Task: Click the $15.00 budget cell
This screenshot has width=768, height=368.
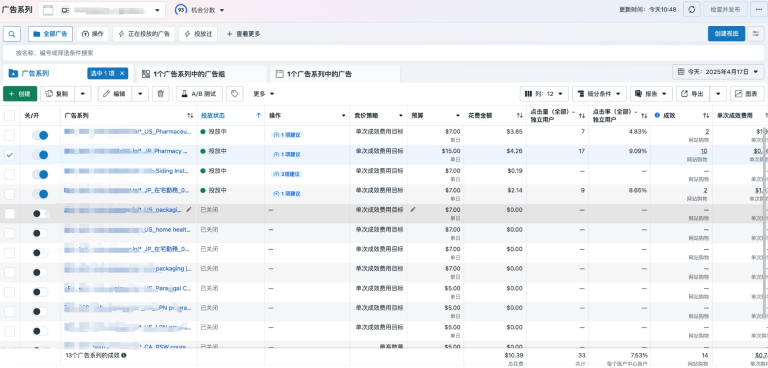Action: (434, 154)
